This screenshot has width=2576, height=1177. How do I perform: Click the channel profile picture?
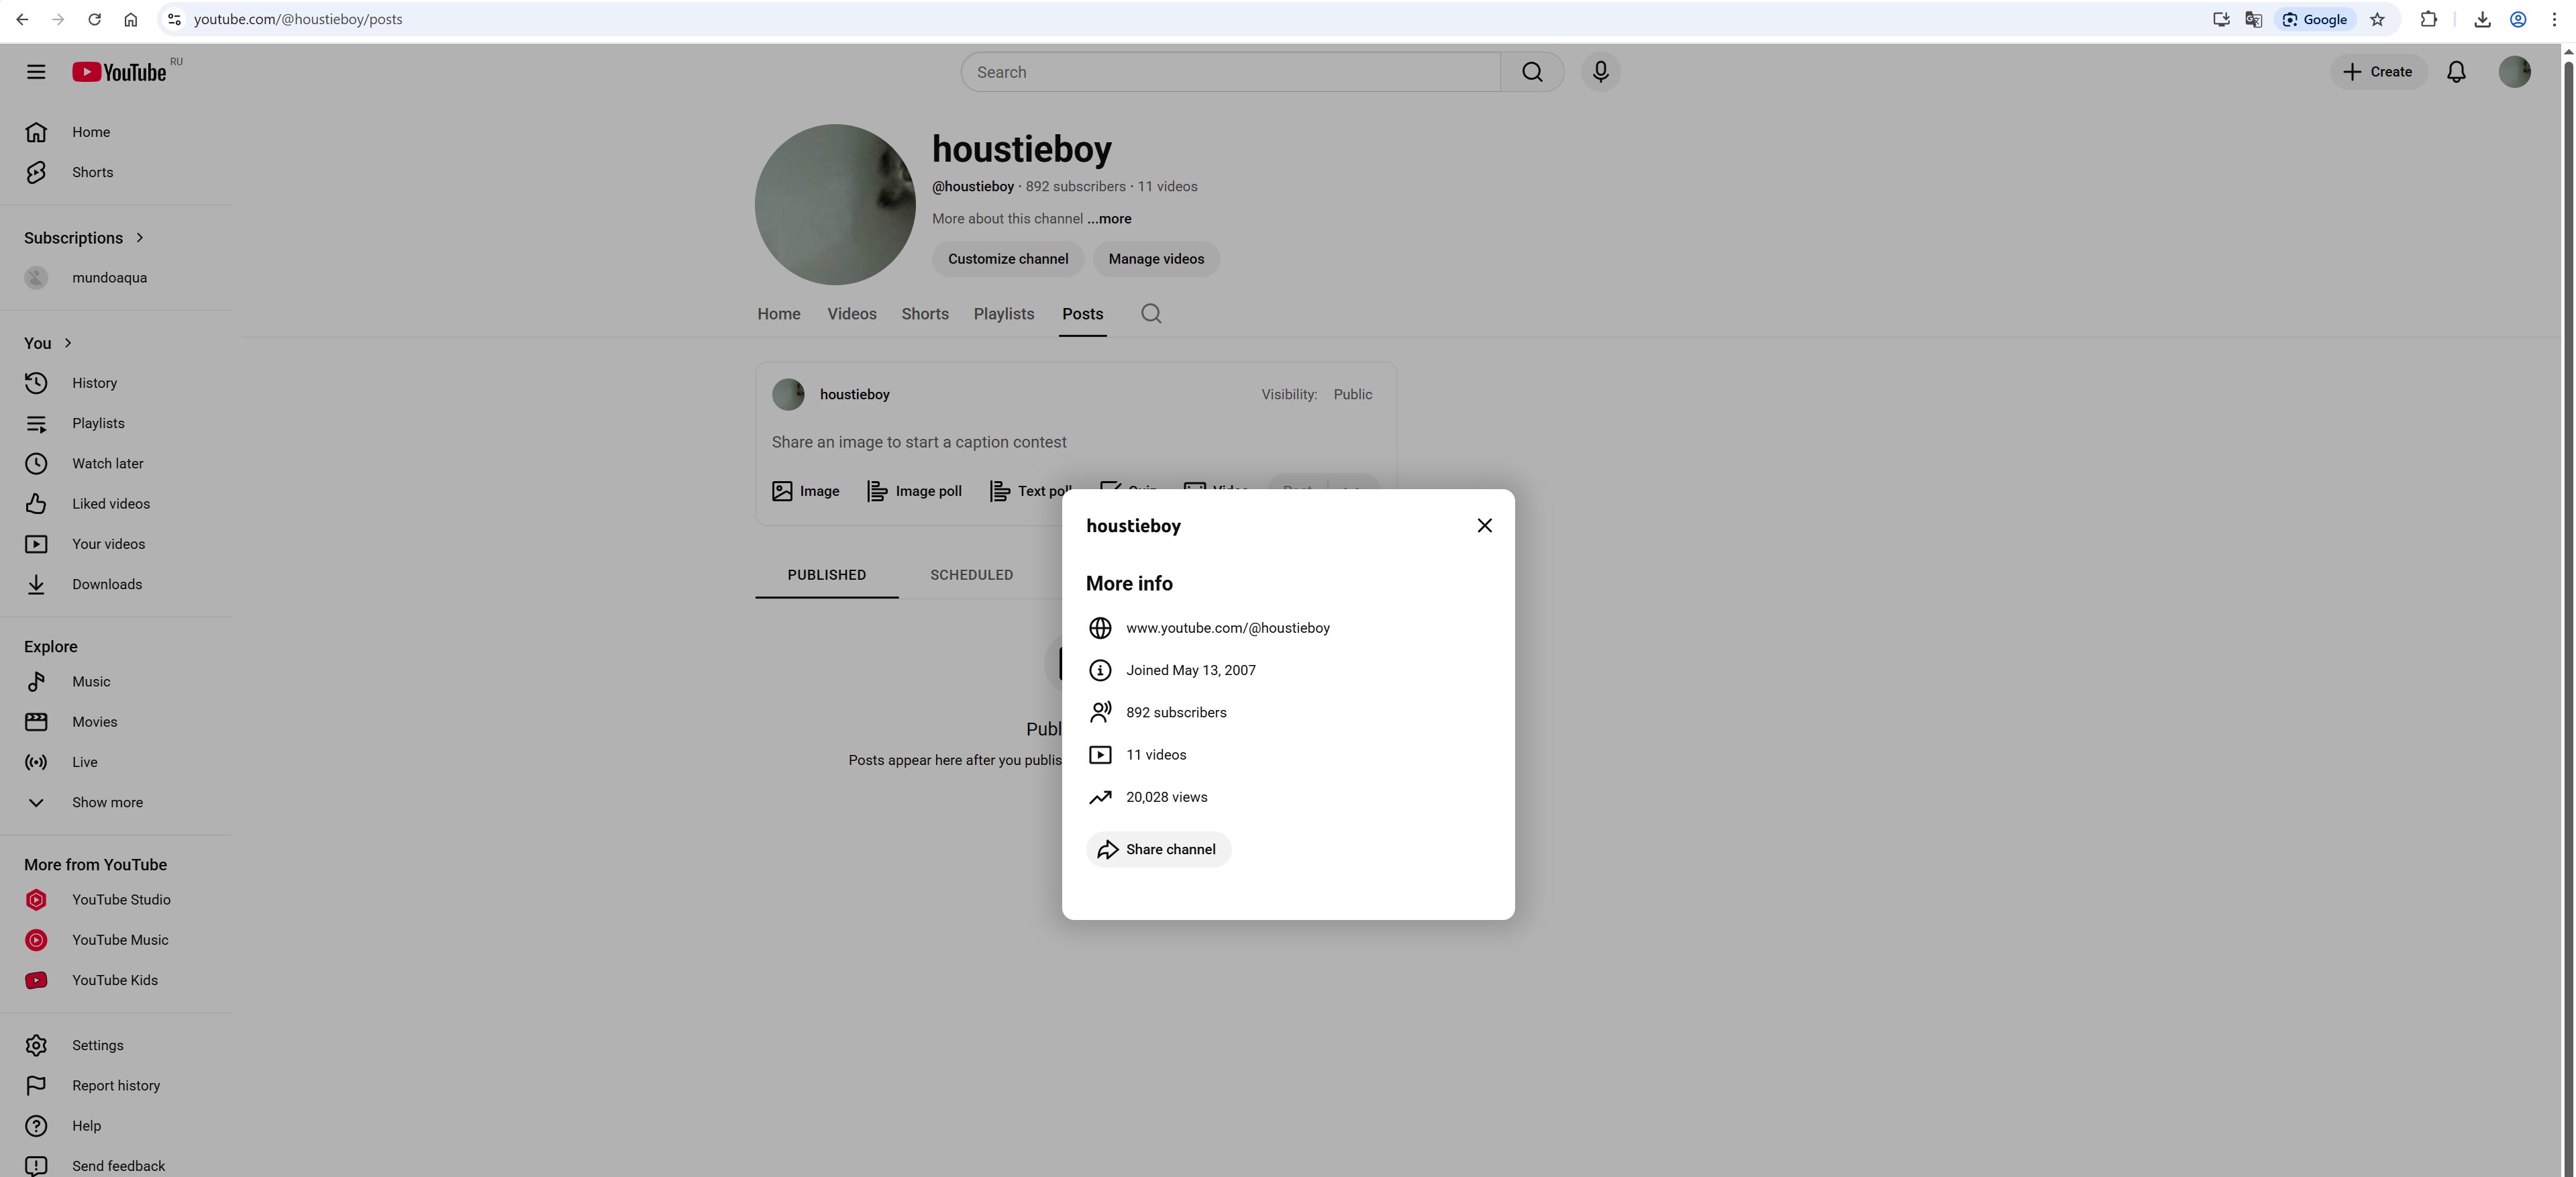point(835,204)
